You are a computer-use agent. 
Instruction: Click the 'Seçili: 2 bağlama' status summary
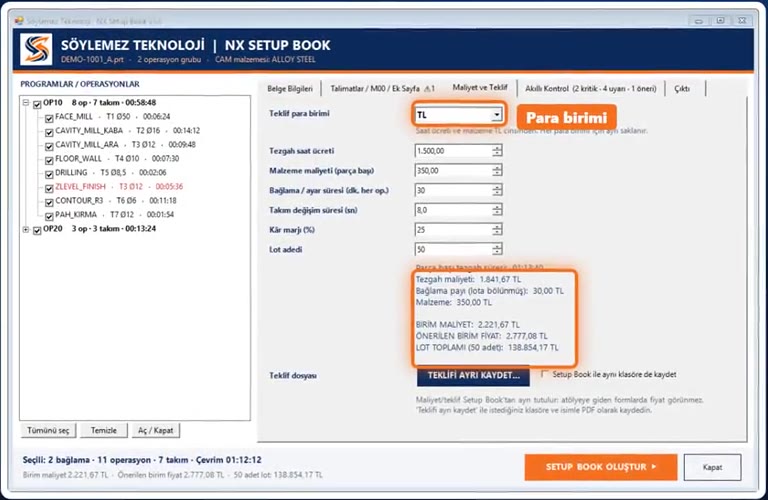pyautogui.click(x=142, y=460)
